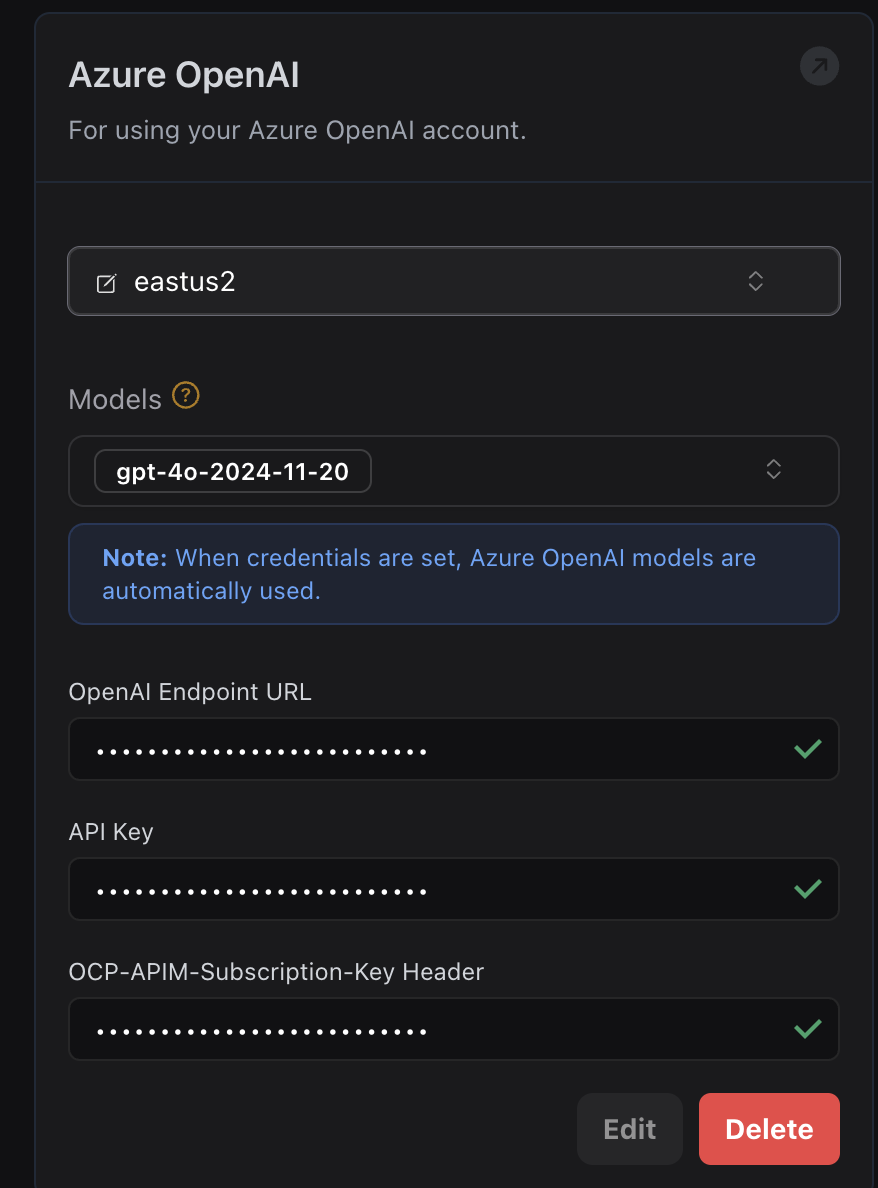Click the external link arrow icon
This screenshot has height=1188, width=878.
coord(819,66)
